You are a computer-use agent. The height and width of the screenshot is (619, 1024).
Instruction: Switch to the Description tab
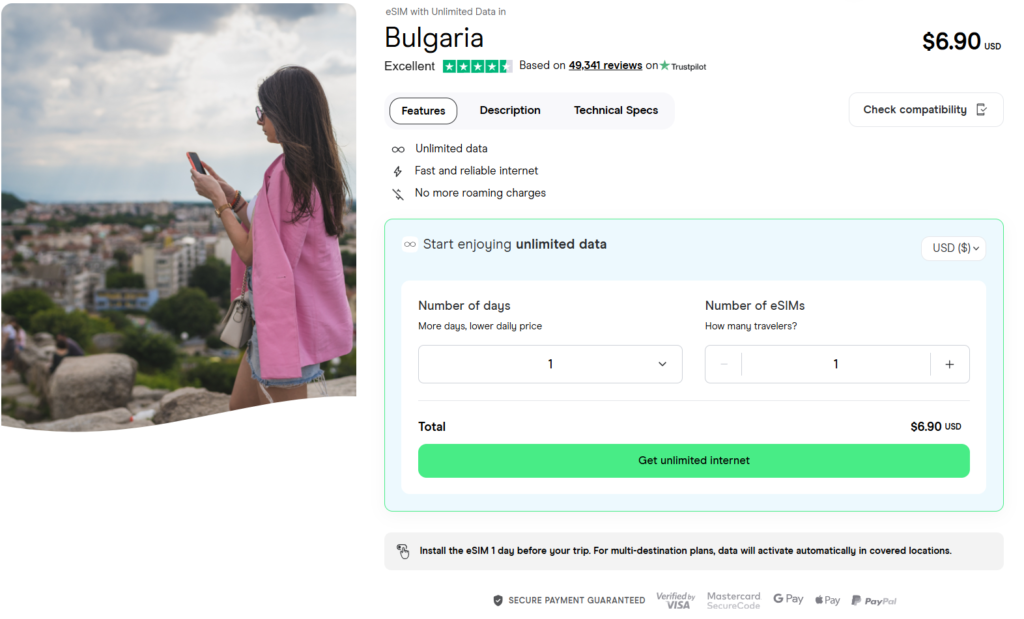pyautogui.click(x=510, y=110)
